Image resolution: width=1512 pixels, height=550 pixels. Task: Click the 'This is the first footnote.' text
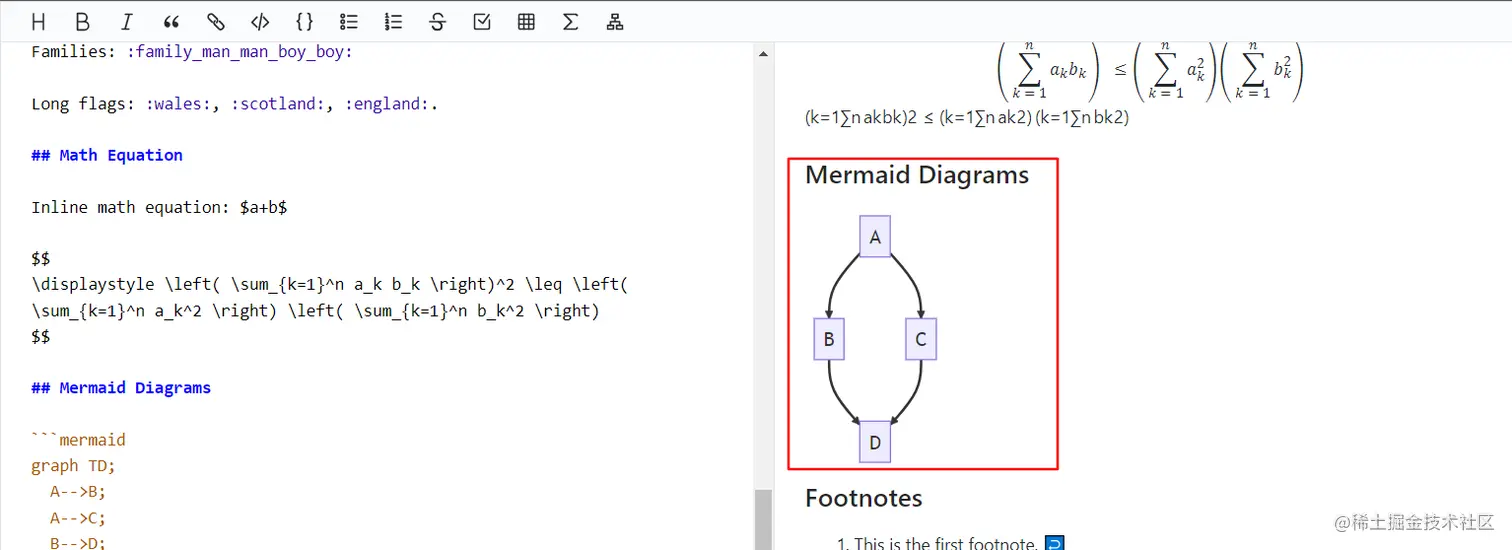pos(946,543)
